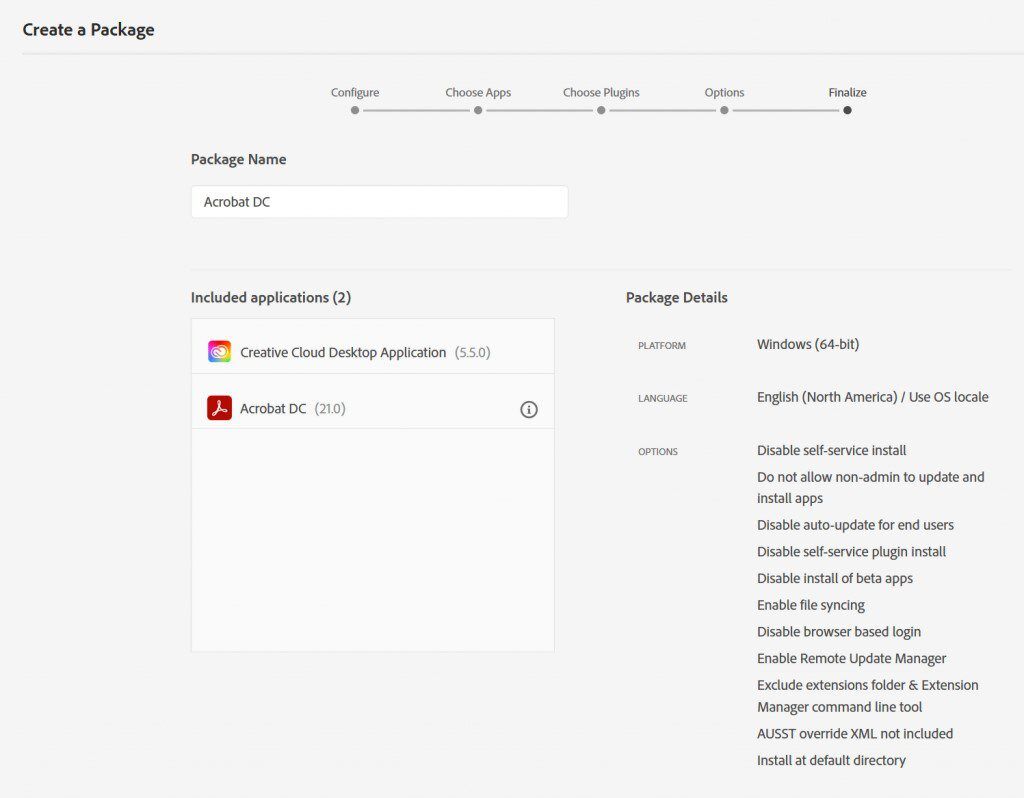The image size is (1024, 798).
Task: Toggle Disable auto-update for end users
Action: [x=854, y=524]
